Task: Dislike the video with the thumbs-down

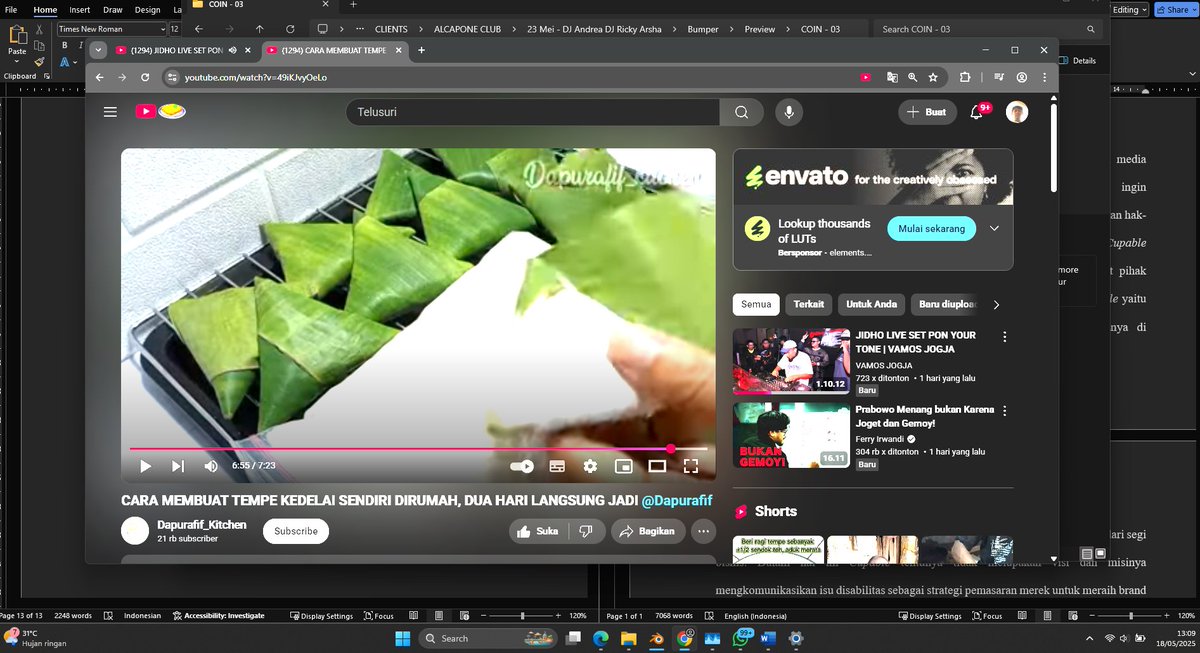Action: [586, 531]
